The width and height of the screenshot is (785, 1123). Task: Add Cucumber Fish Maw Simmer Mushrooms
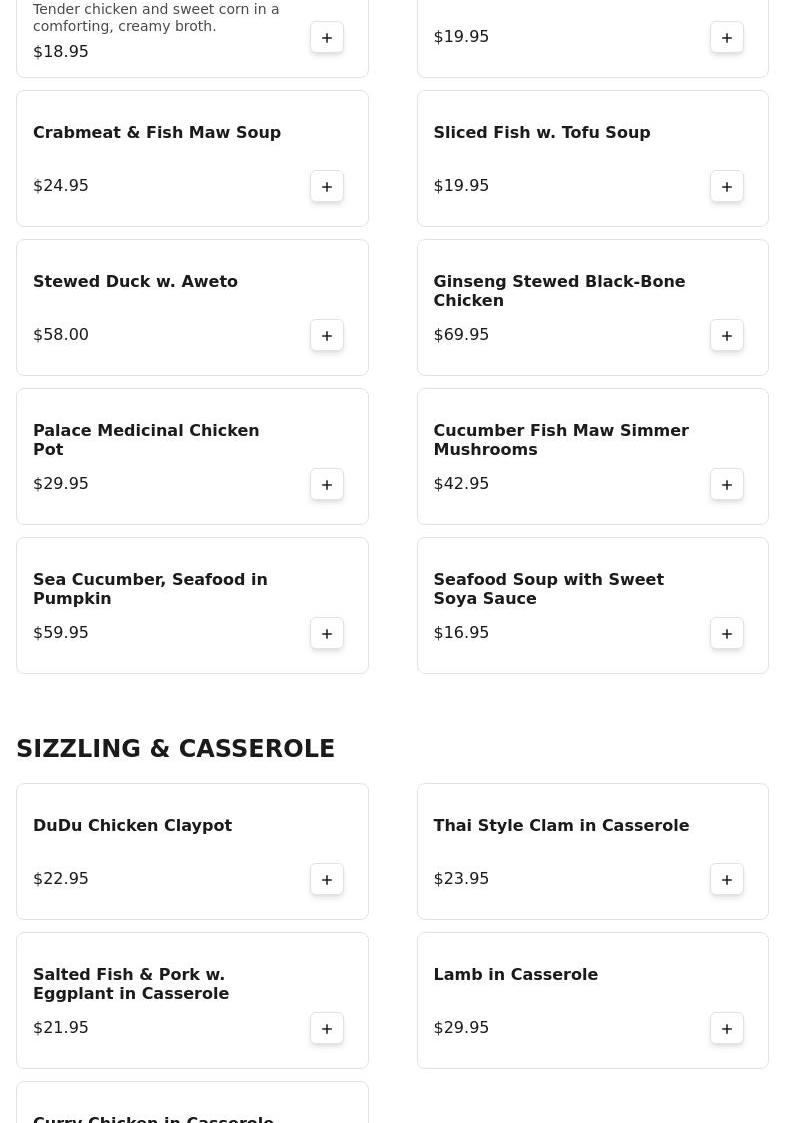pyautogui.click(x=727, y=484)
